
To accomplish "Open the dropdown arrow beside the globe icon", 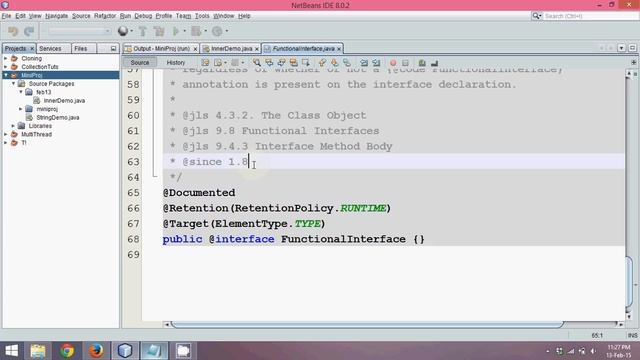I will (131, 31).
